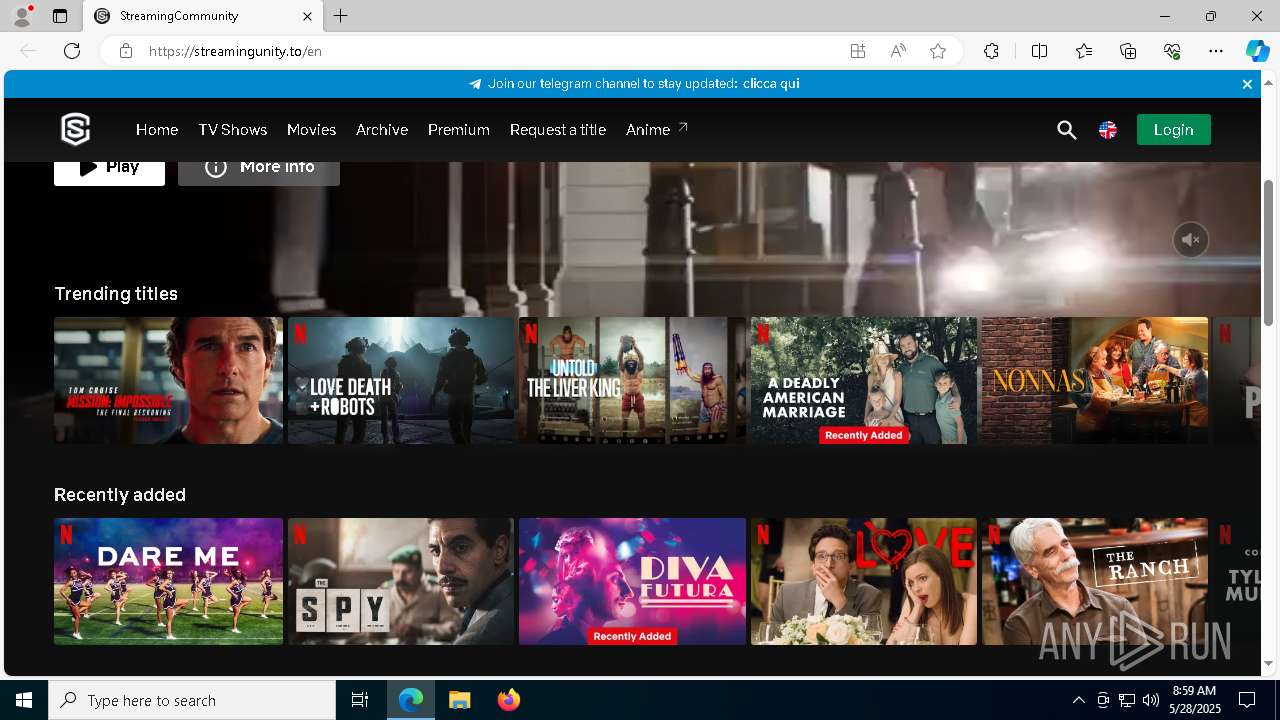The image size is (1280, 720).
Task: Open A Deadly American Marriage thumbnail
Action: [864, 381]
